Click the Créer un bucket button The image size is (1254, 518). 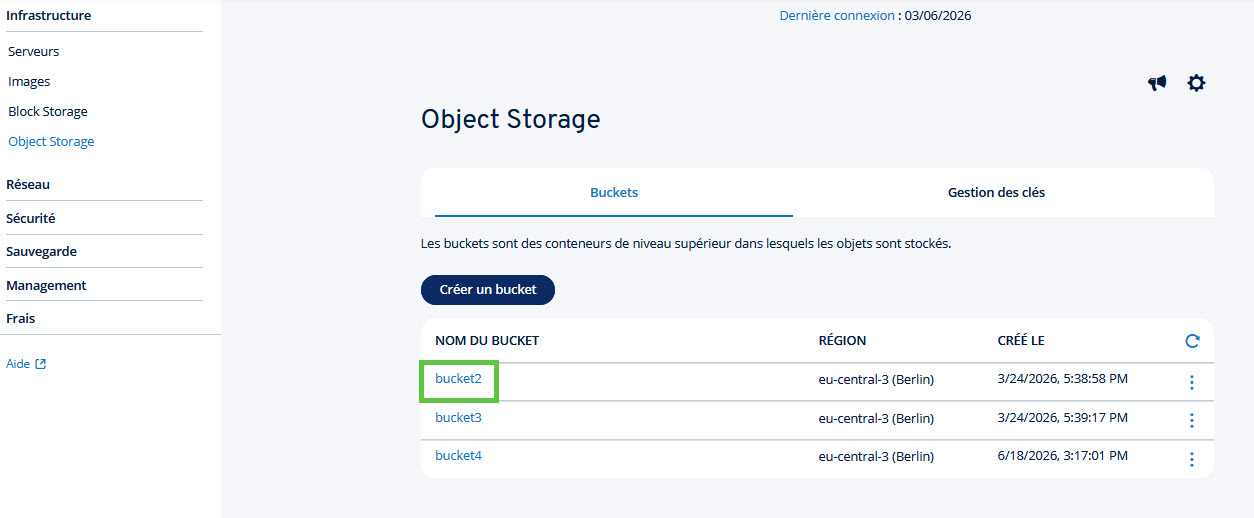[488, 289]
